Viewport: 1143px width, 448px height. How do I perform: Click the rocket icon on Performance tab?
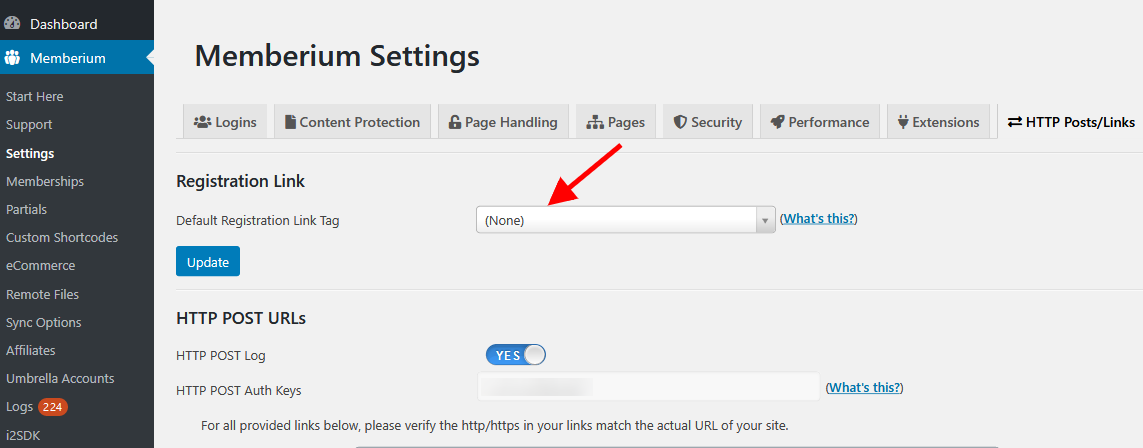pyautogui.click(x=778, y=122)
